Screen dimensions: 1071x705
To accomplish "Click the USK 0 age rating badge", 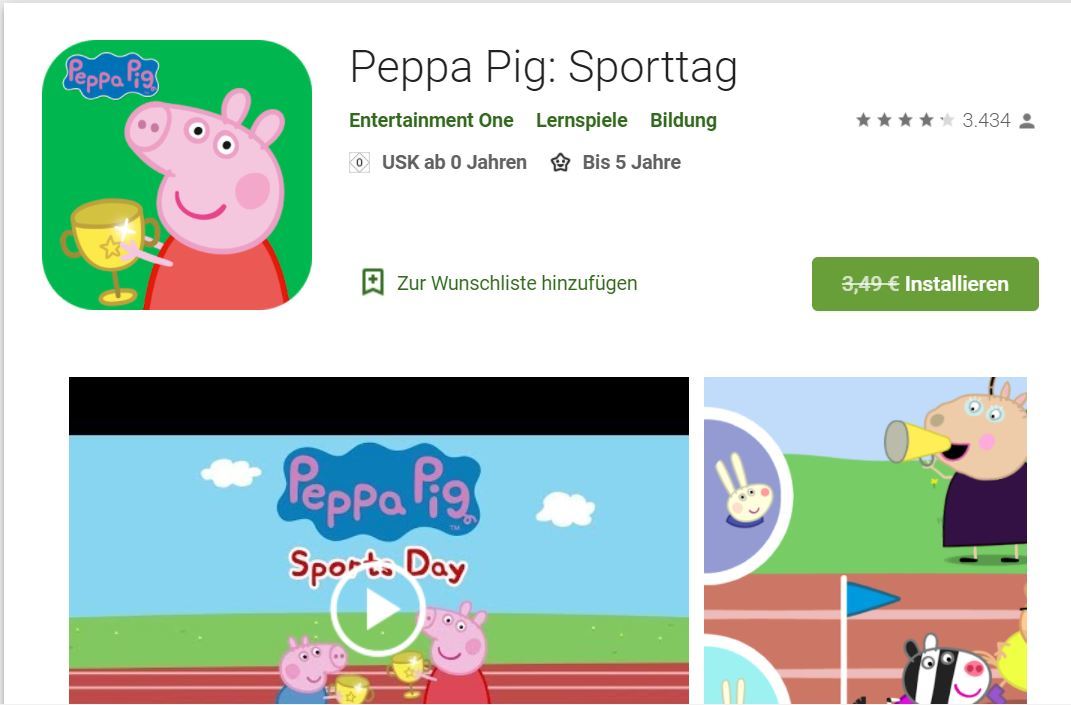I will tap(359, 163).
